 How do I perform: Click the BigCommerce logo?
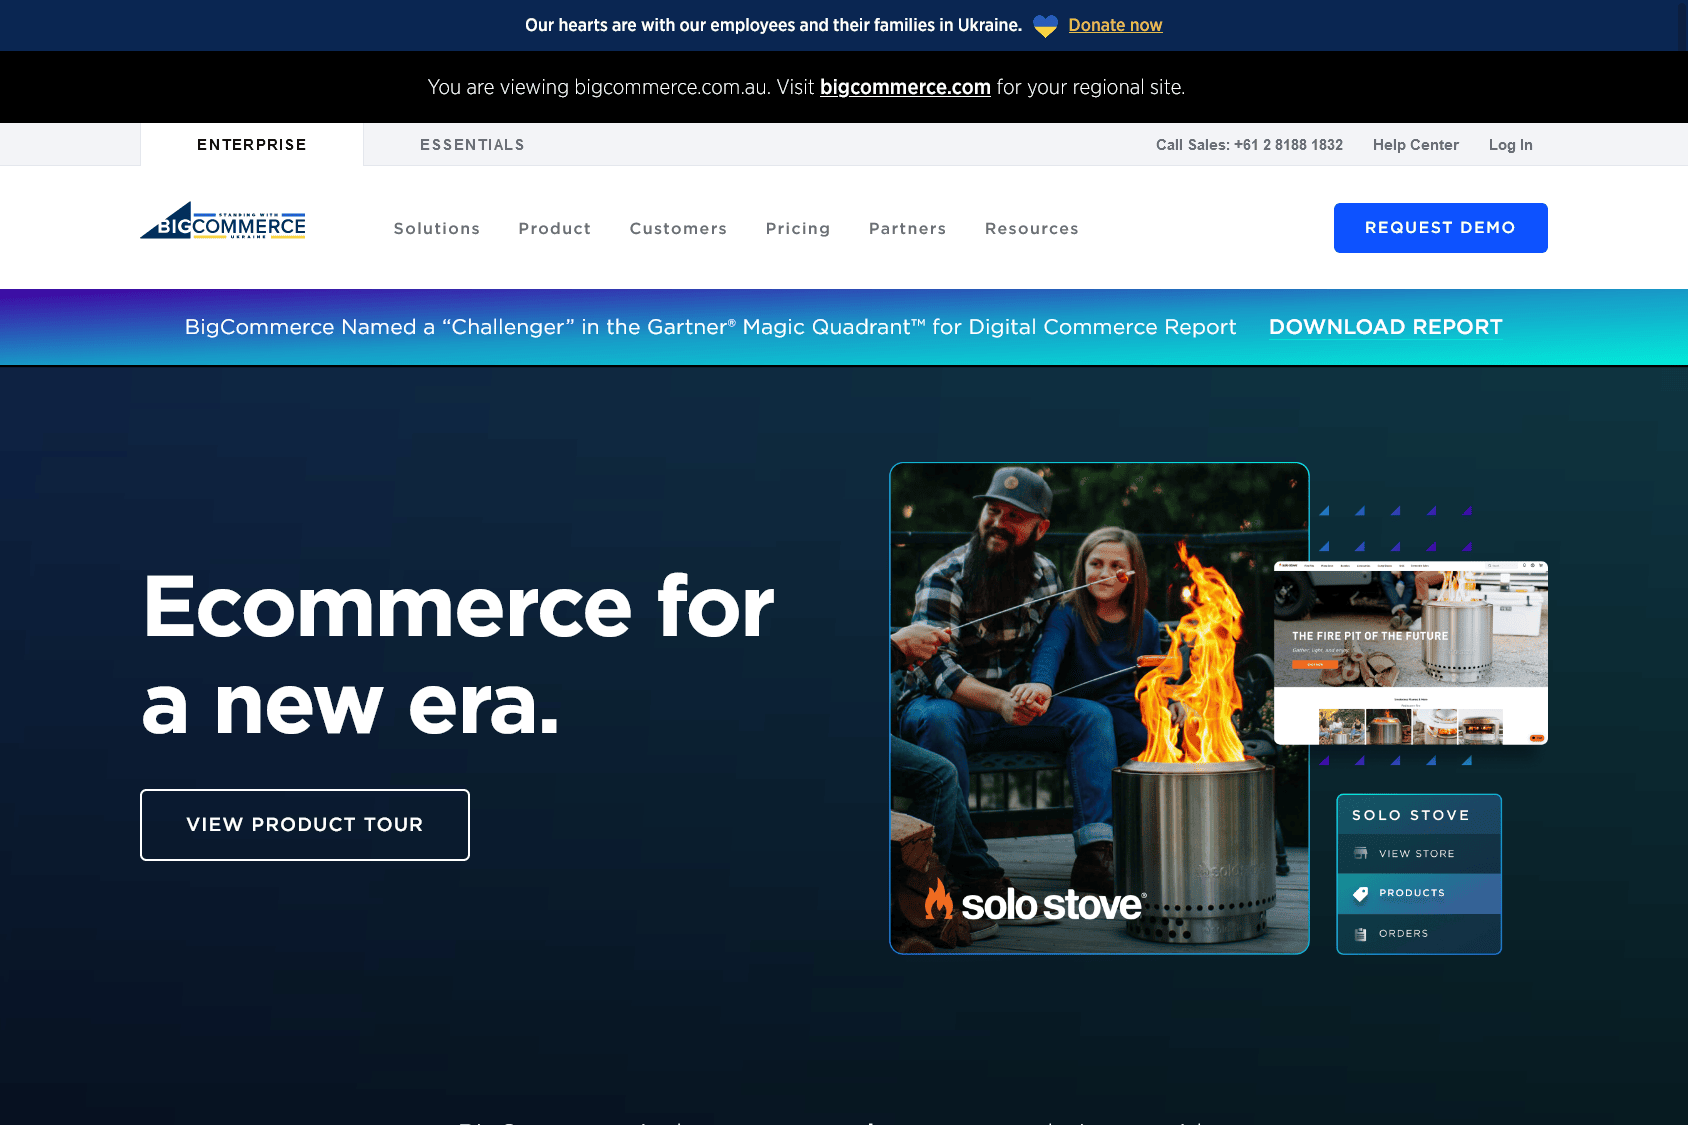pyautogui.click(x=222, y=221)
